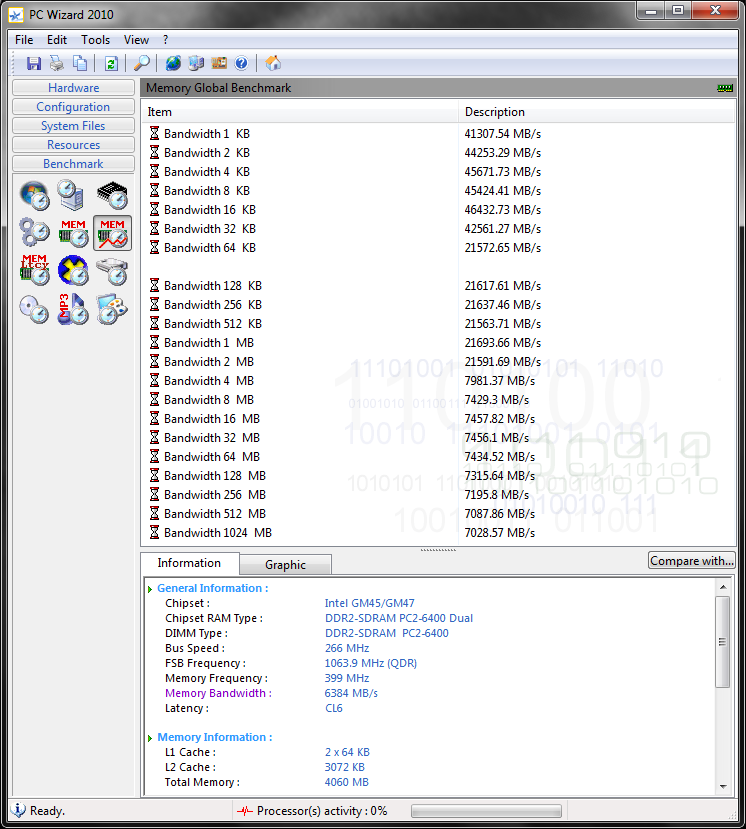The width and height of the screenshot is (746, 829).
Task: Click the Processor(s) activity status text
Action: point(322,811)
